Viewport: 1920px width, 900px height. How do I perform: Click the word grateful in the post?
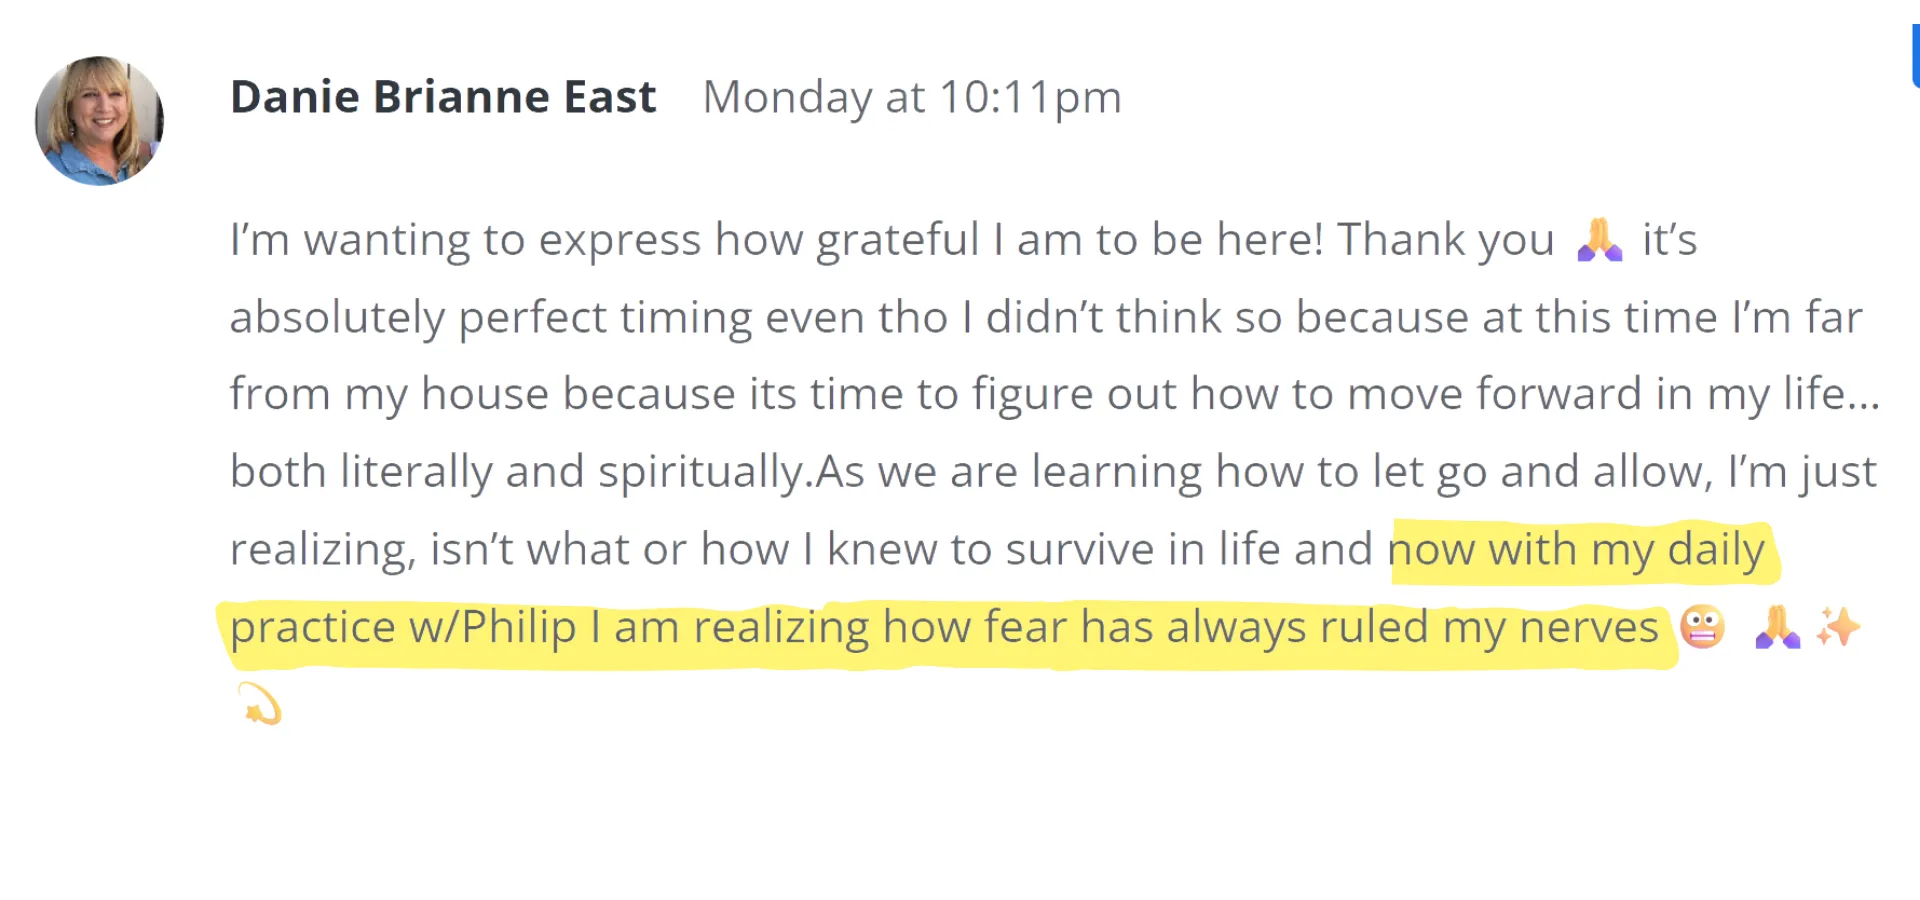point(897,240)
